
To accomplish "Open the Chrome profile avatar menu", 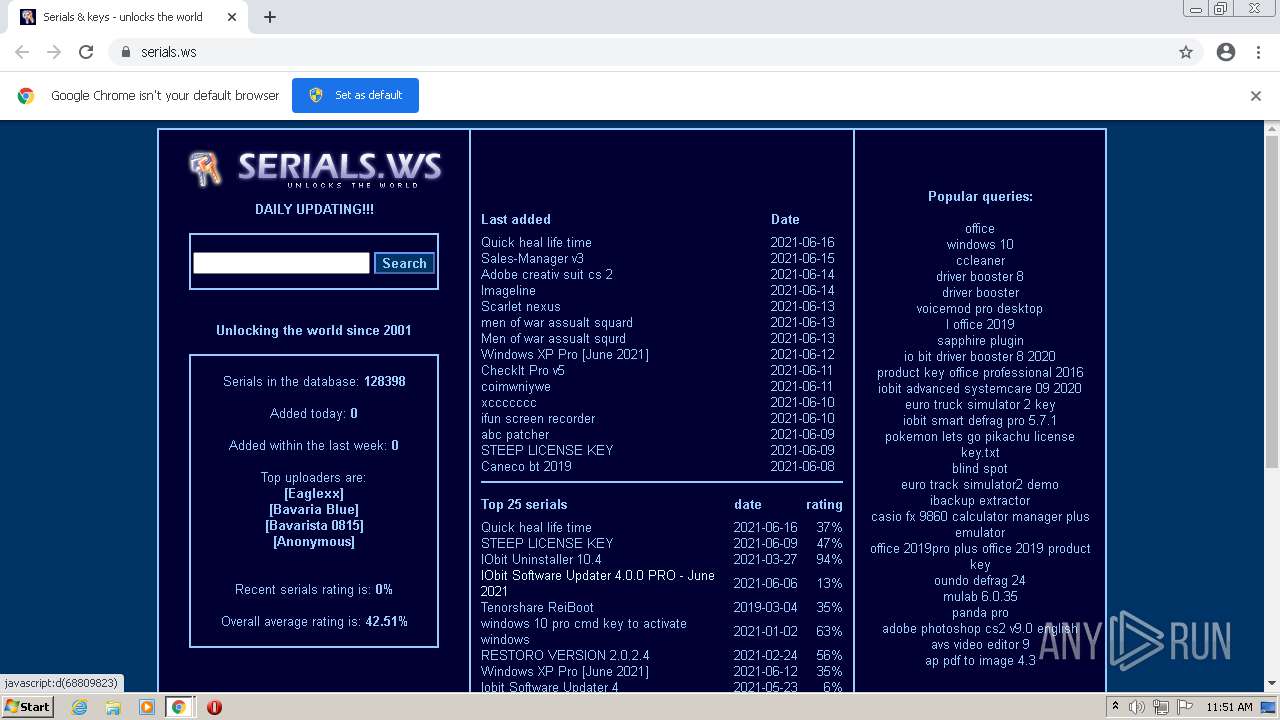I will click(x=1226, y=52).
